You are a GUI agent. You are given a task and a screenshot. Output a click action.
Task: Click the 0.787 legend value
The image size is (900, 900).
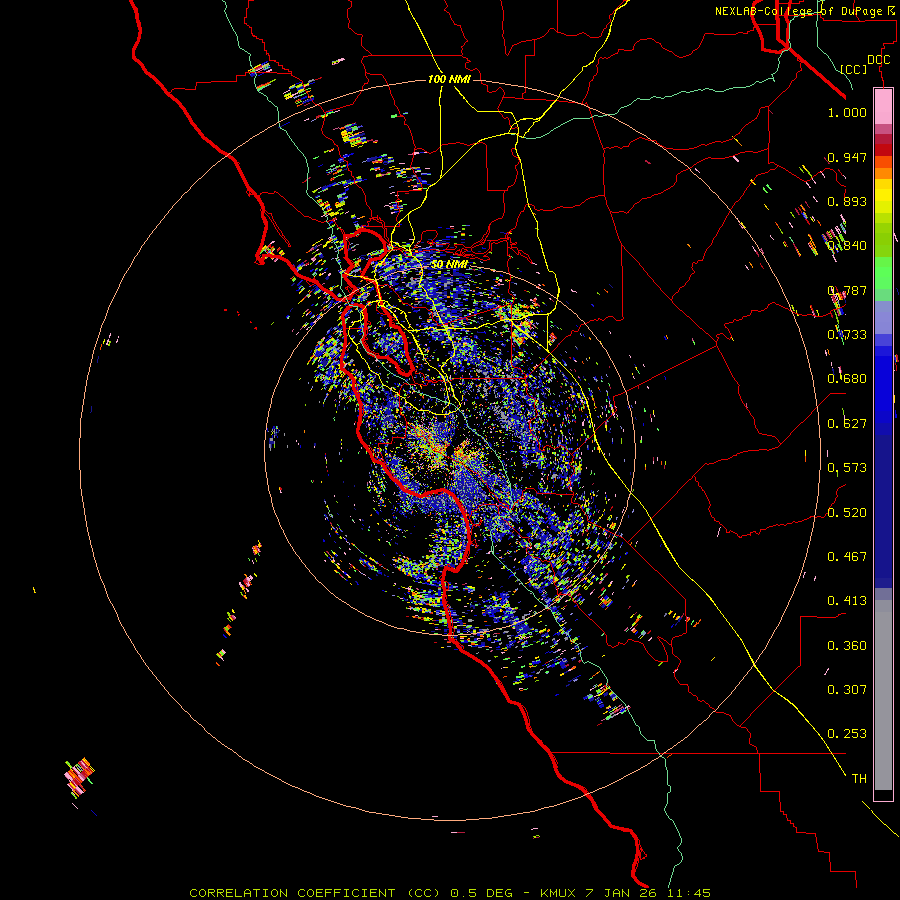[x=847, y=290]
